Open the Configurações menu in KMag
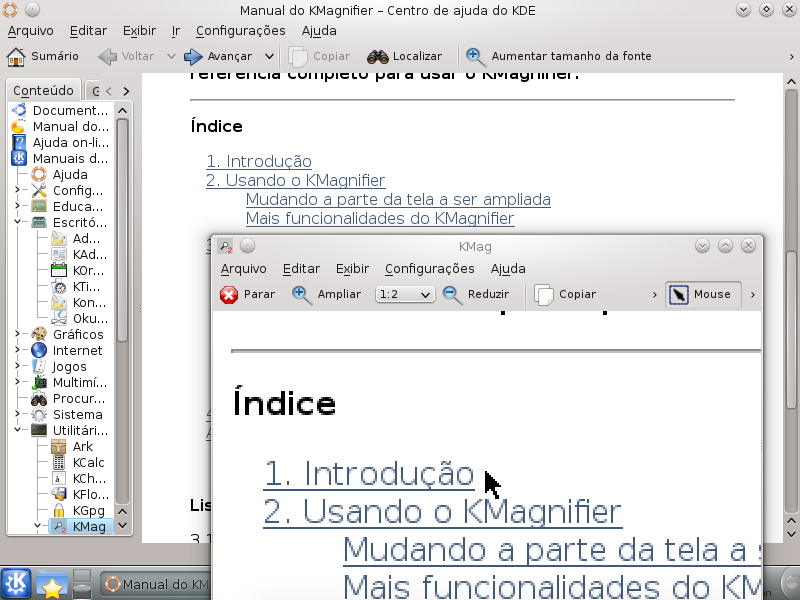800x600 pixels. coord(429,269)
